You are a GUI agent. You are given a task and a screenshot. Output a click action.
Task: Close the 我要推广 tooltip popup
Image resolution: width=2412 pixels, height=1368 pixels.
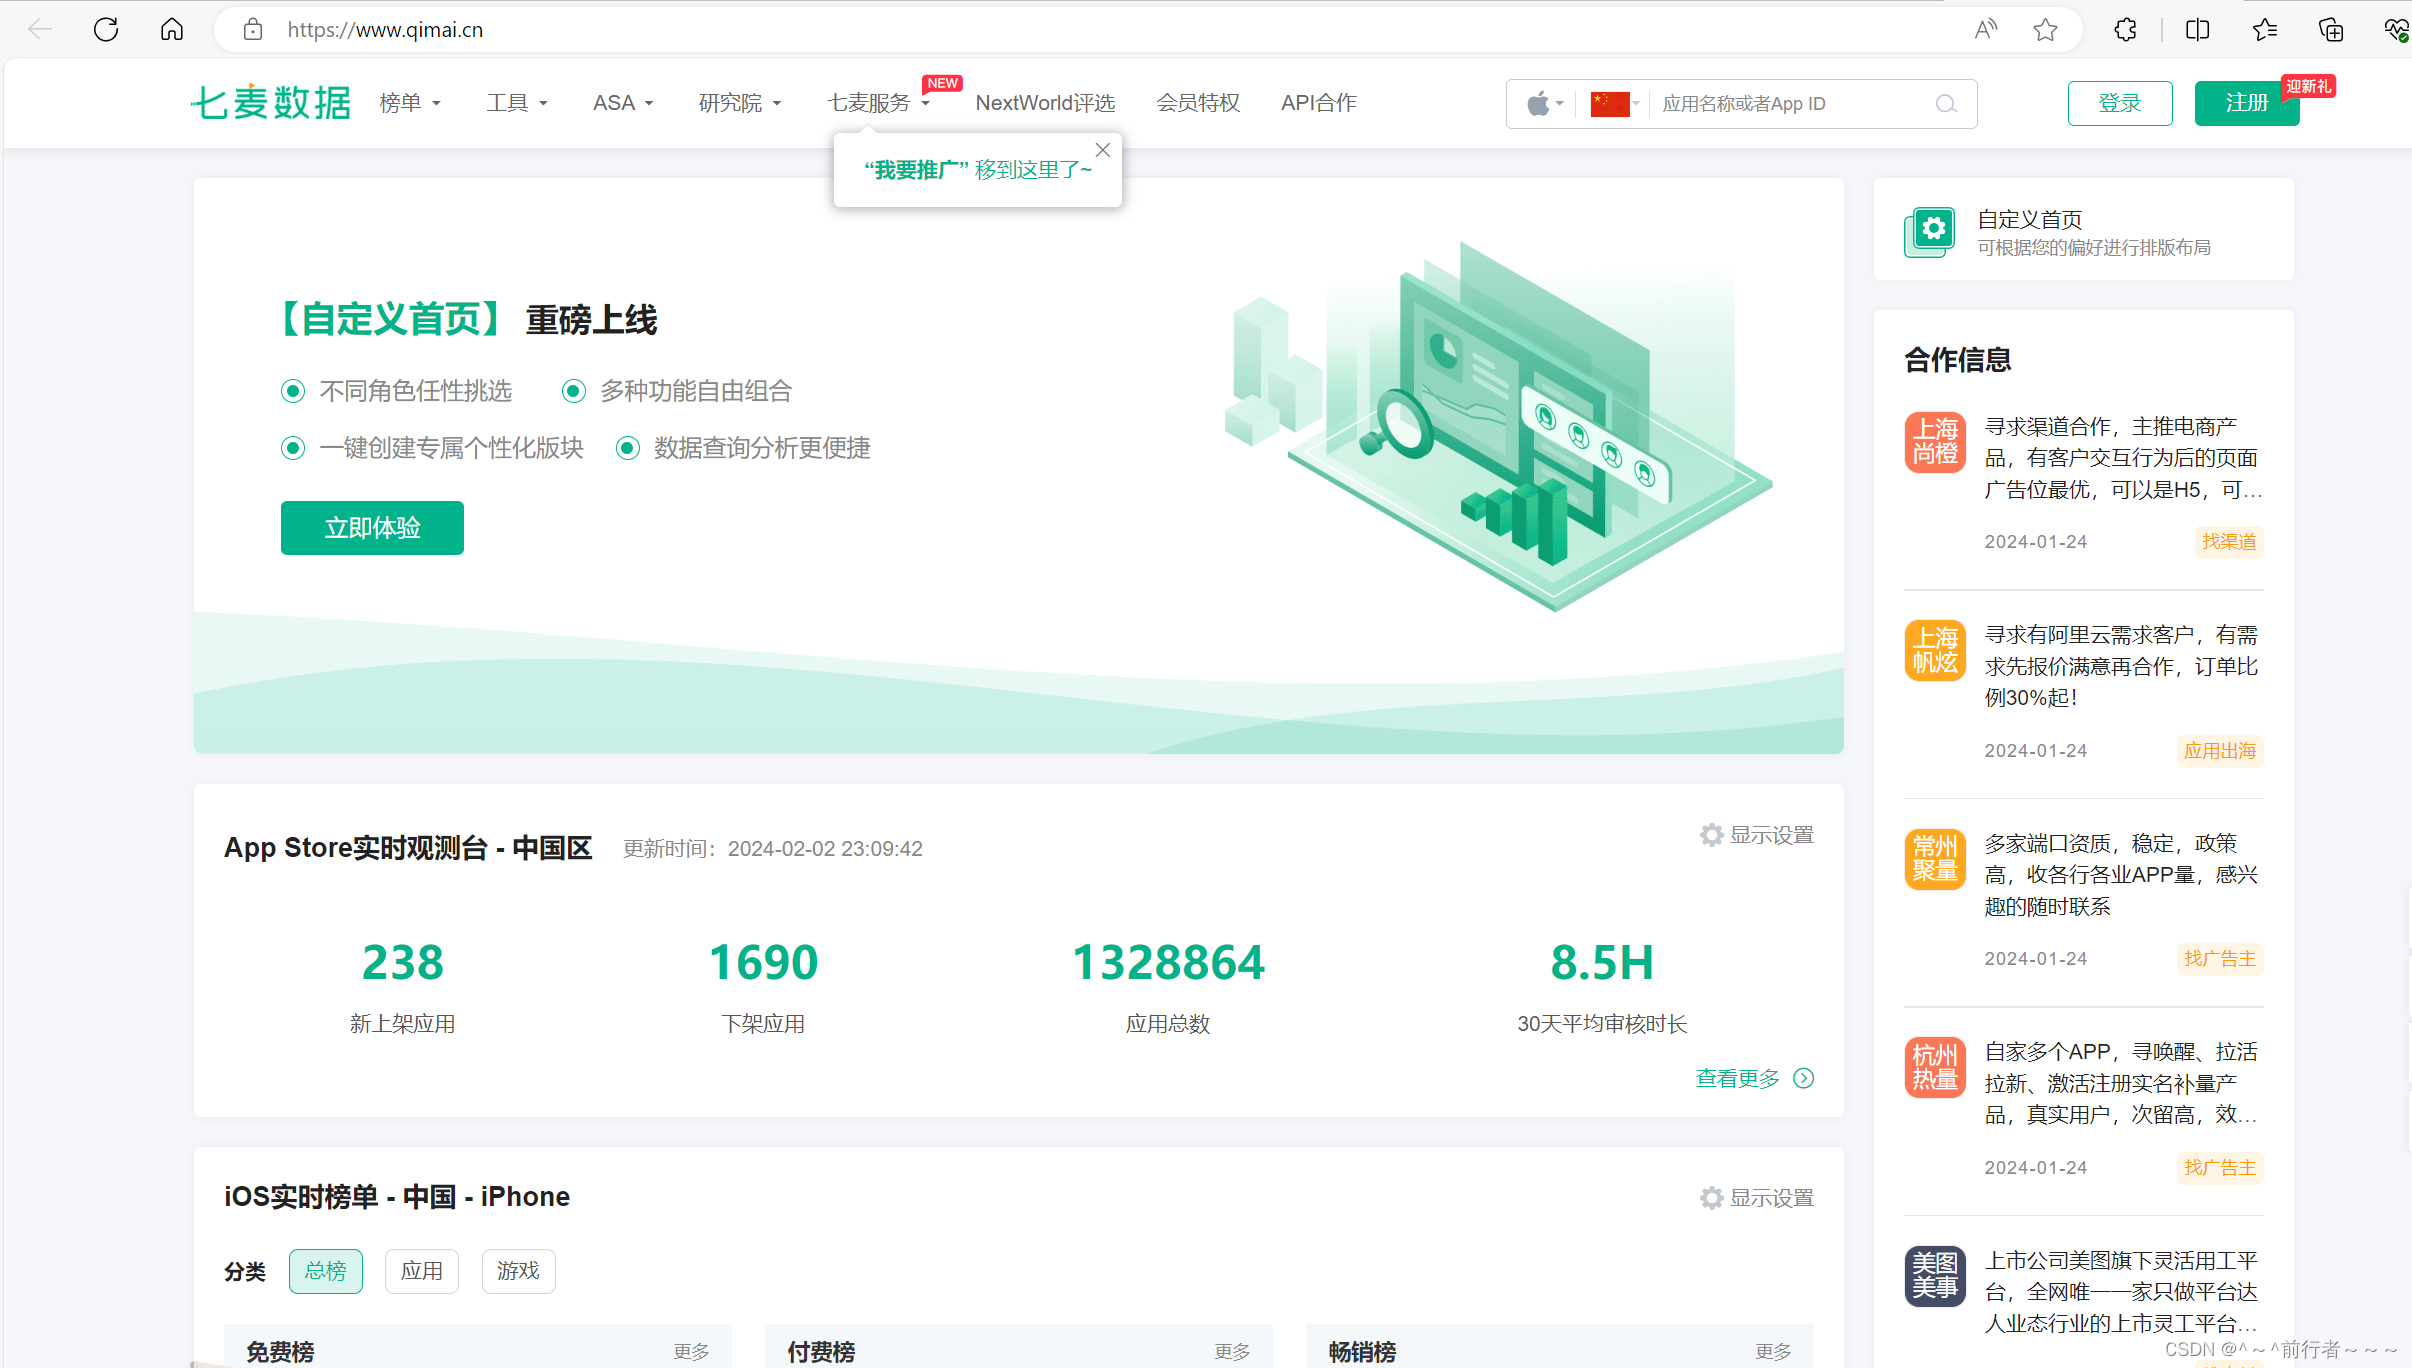[1103, 150]
